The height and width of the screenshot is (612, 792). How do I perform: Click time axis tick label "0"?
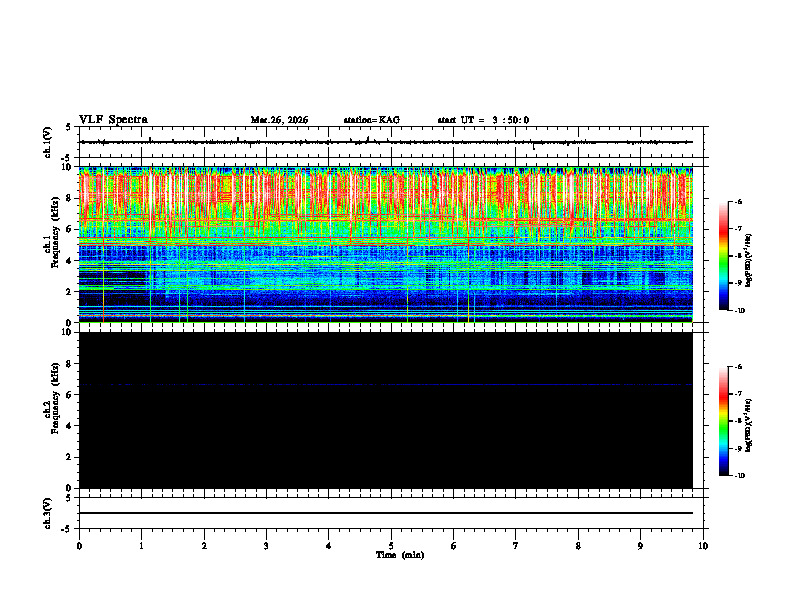click(79, 546)
